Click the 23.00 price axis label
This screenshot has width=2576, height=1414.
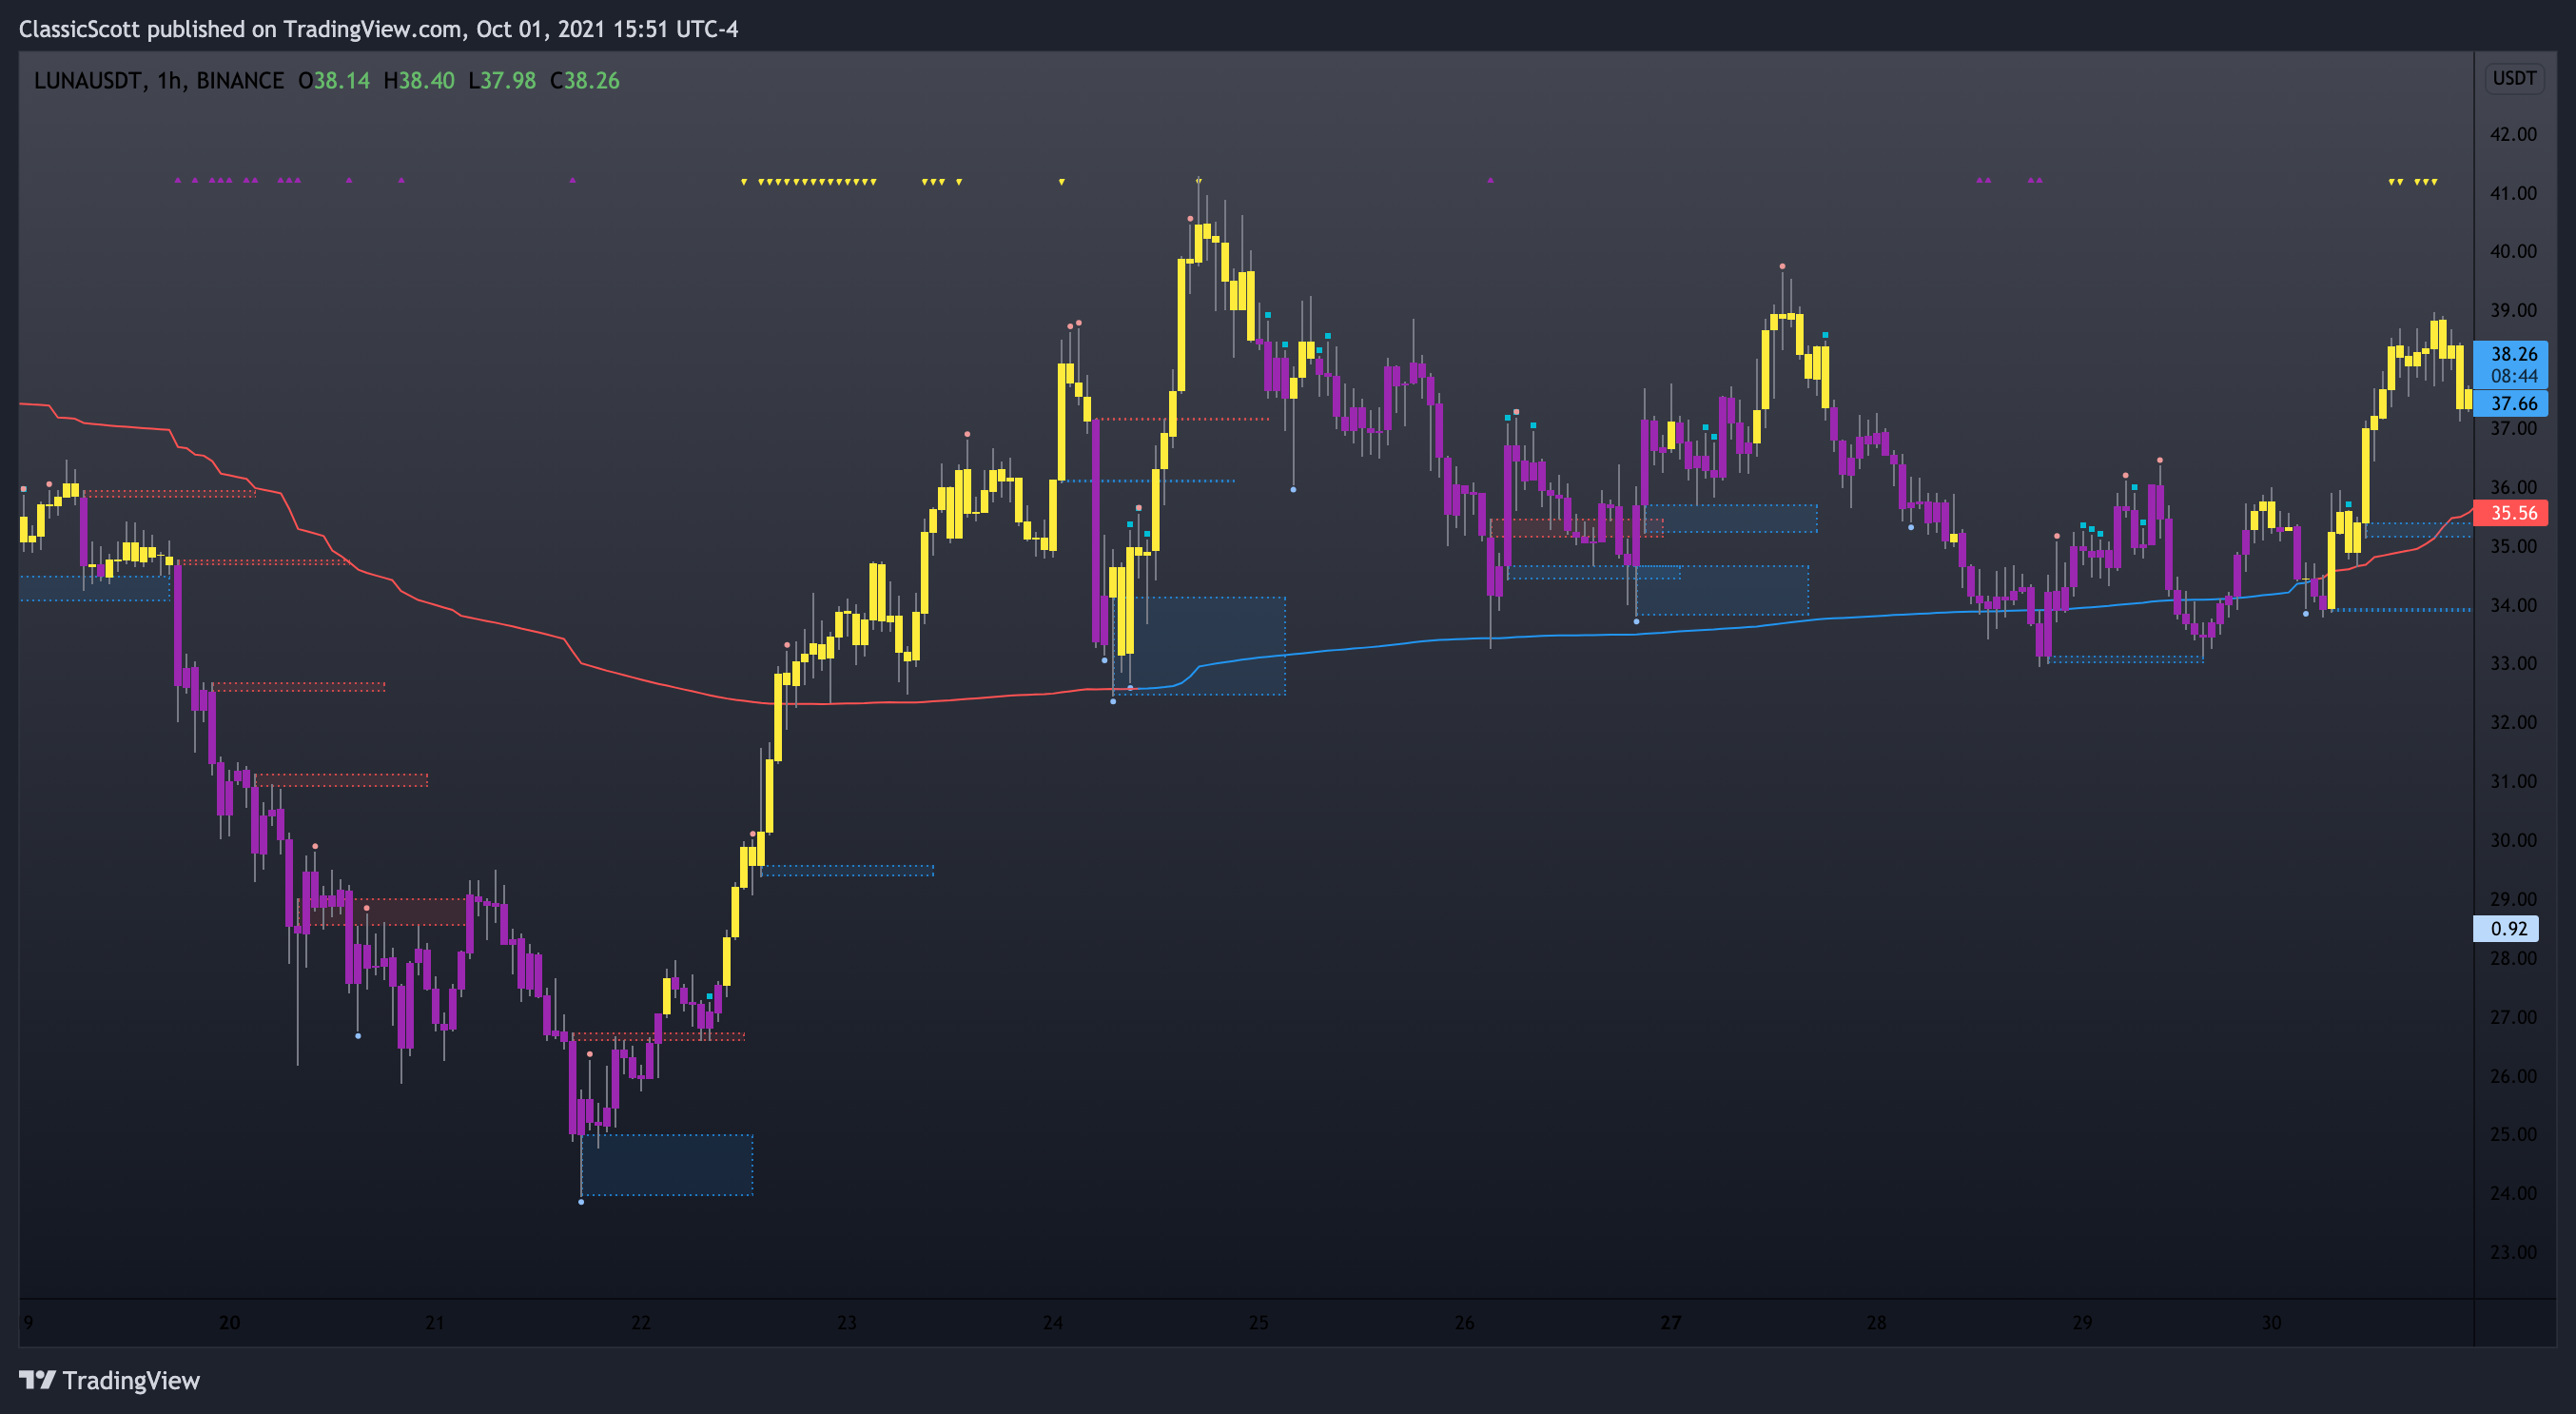point(2513,1252)
